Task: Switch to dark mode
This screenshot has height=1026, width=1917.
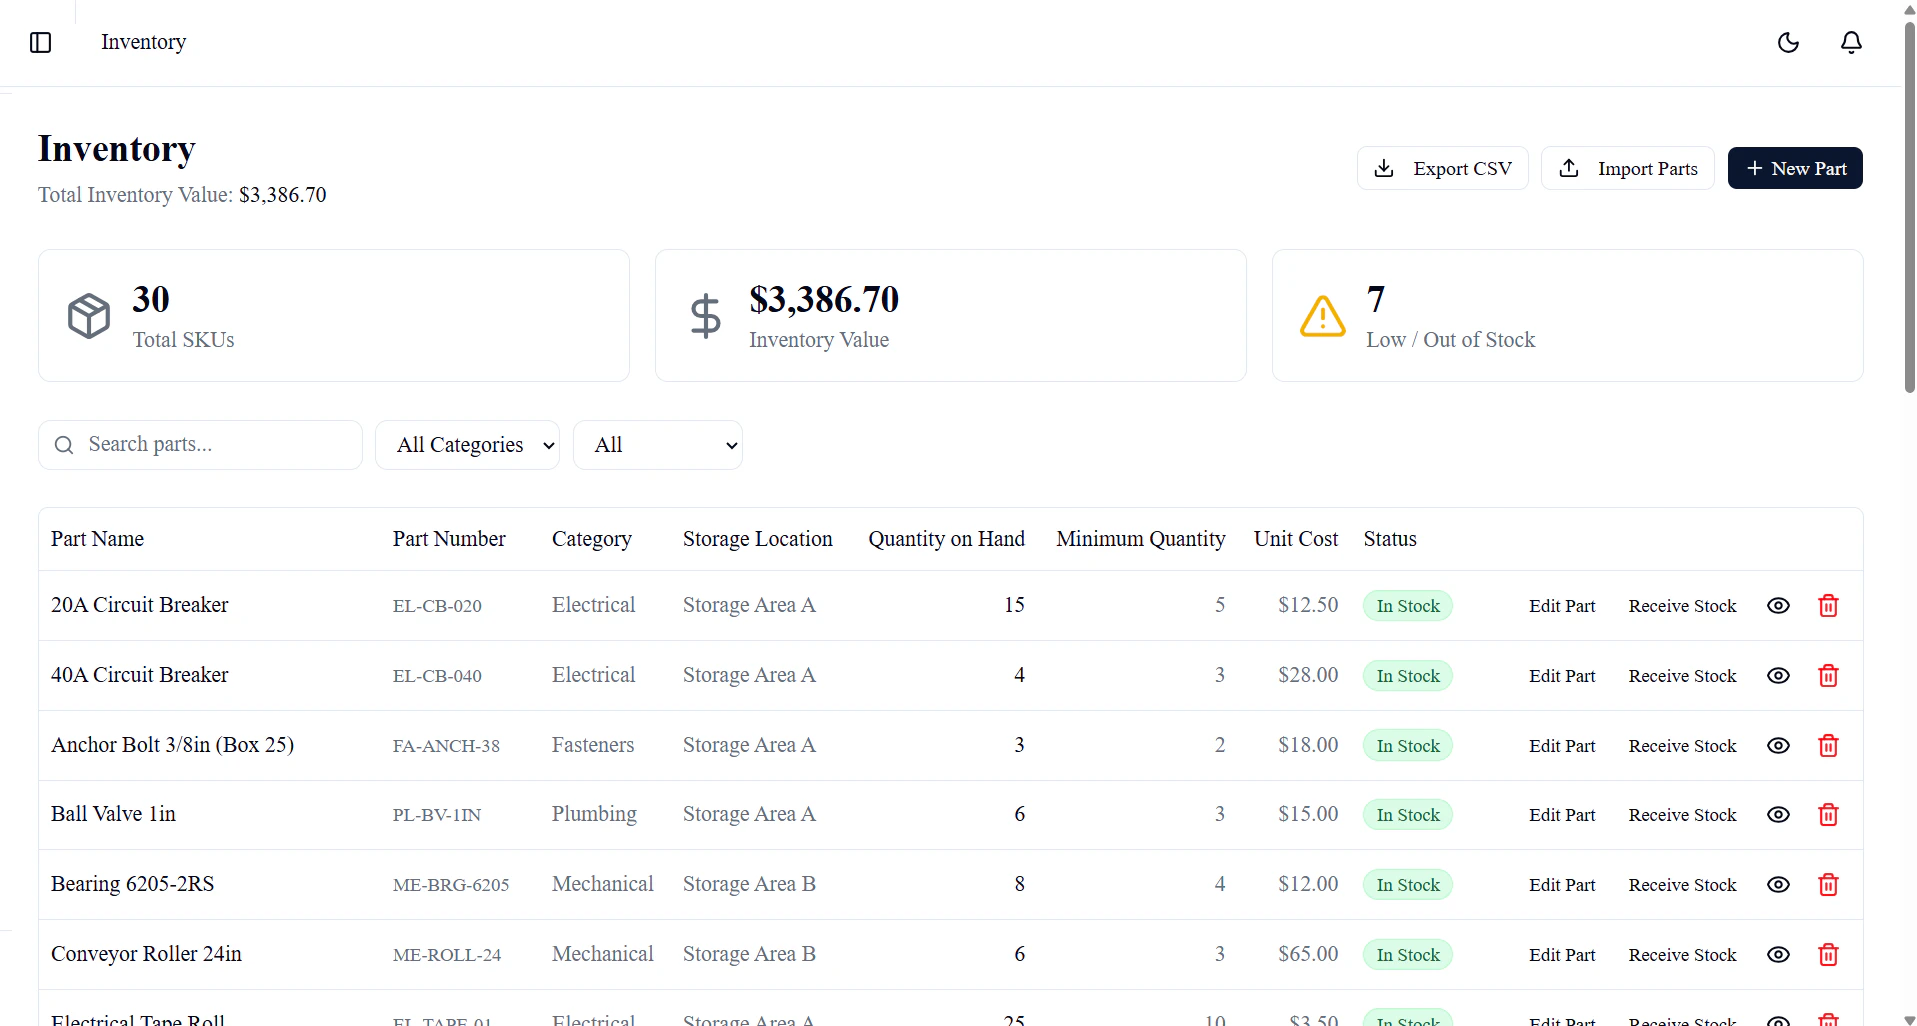Action: click(1788, 42)
